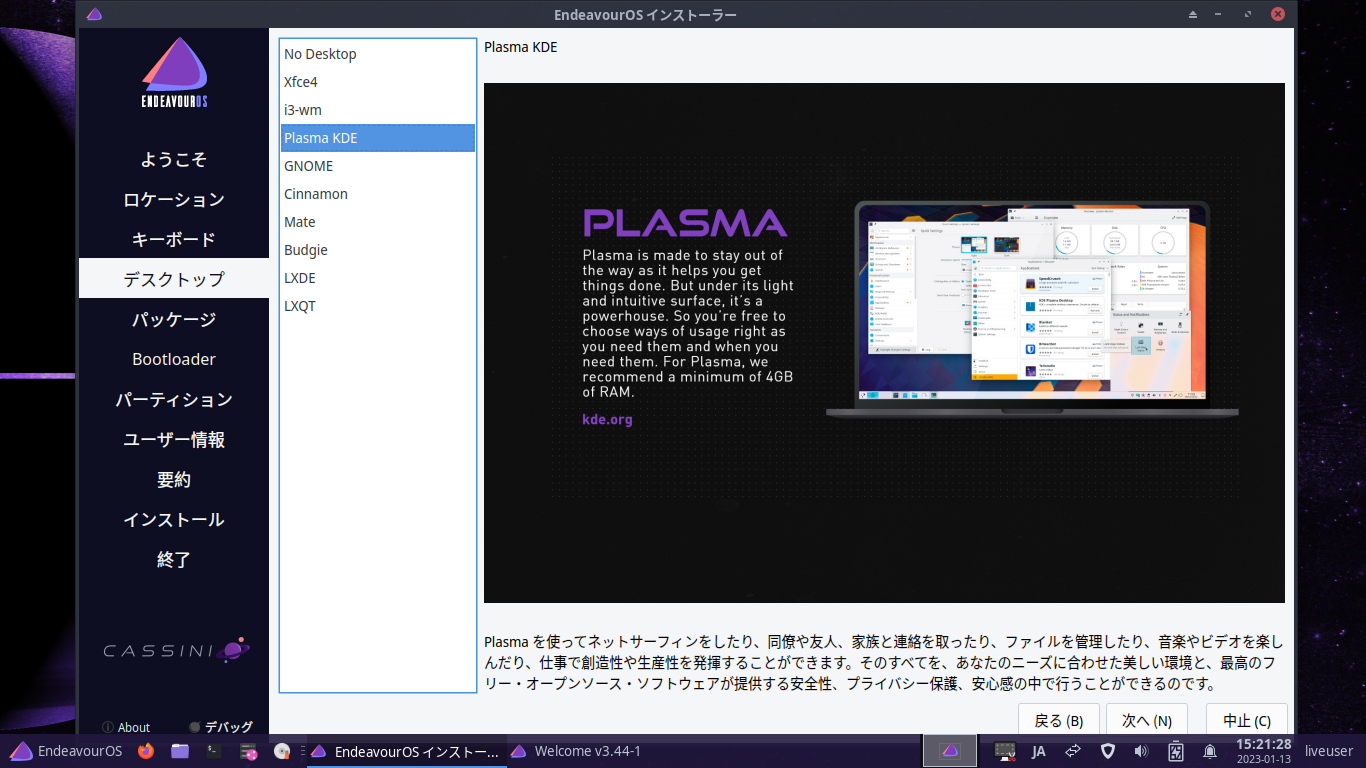
Task: Click the keep-above triangle in the title bar
Action: coord(1192,15)
